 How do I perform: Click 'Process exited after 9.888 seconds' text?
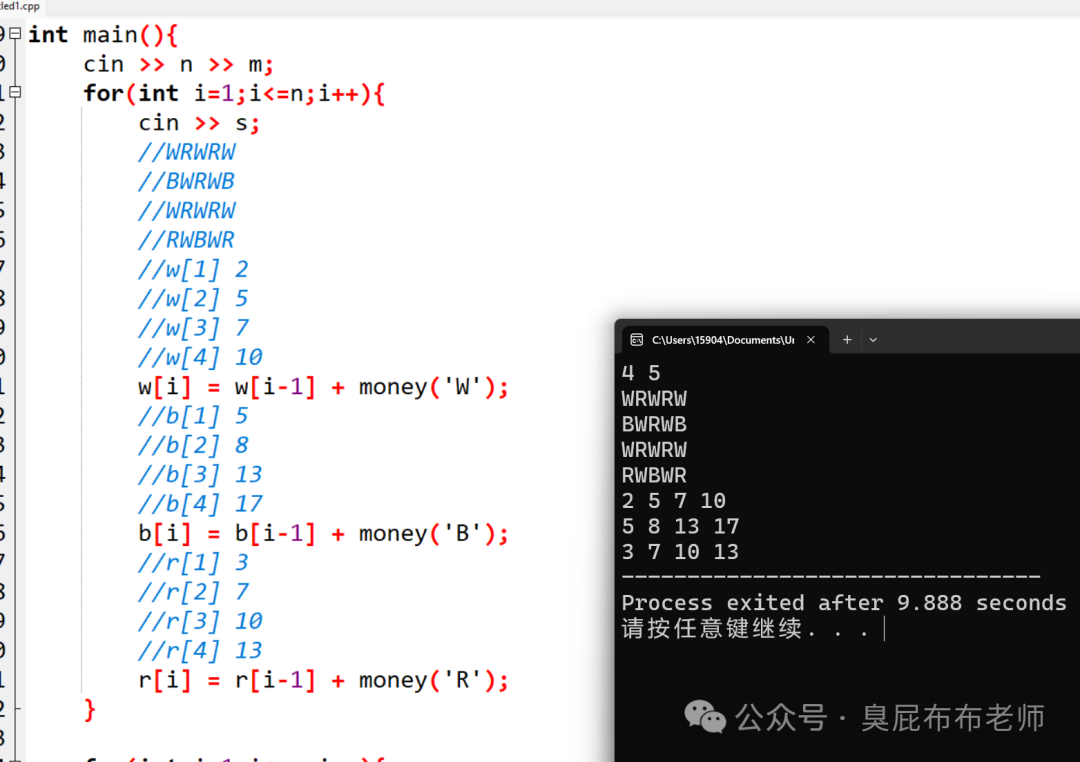[844, 604]
